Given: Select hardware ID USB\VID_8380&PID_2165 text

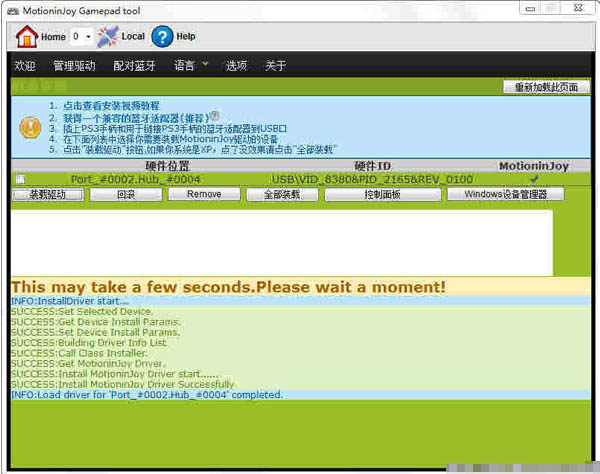Looking at the screenshot, I should tap(372, 179).
